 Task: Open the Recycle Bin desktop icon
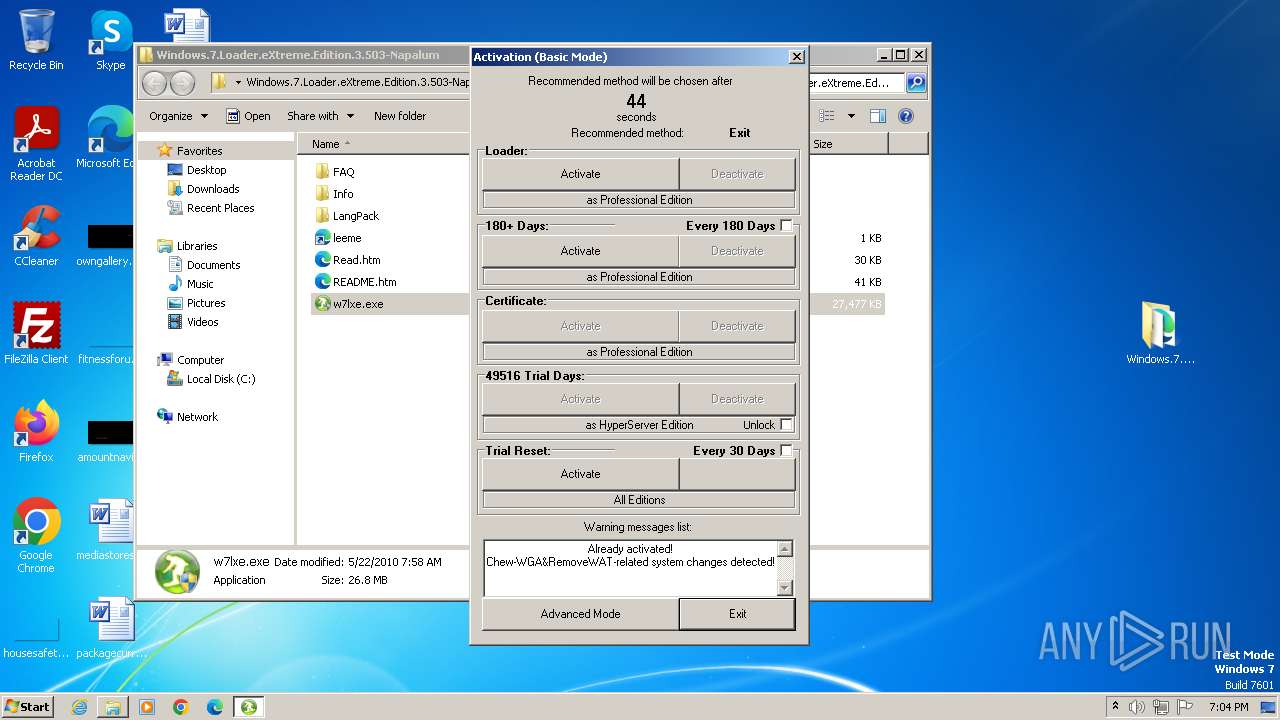36,38
